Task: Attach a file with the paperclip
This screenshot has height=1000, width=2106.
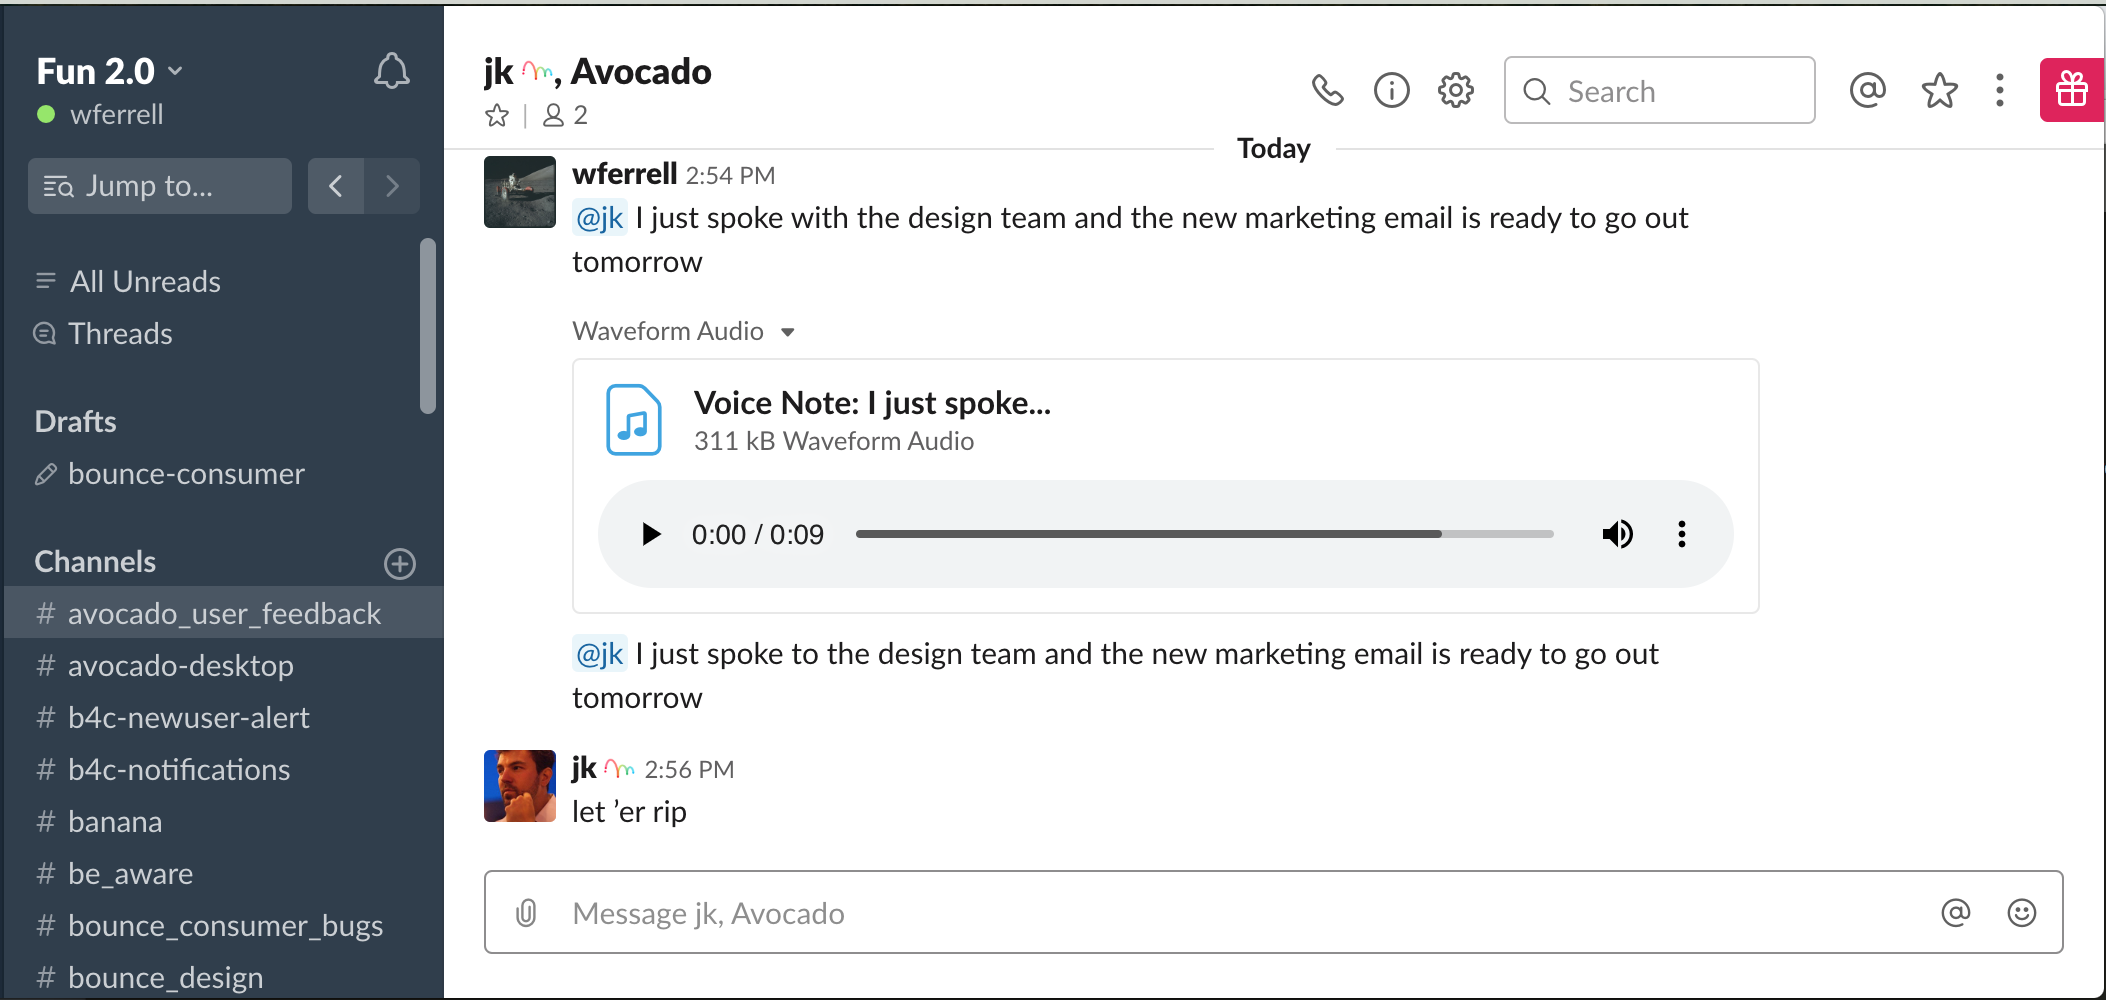Action: click(x=526, y=912)
